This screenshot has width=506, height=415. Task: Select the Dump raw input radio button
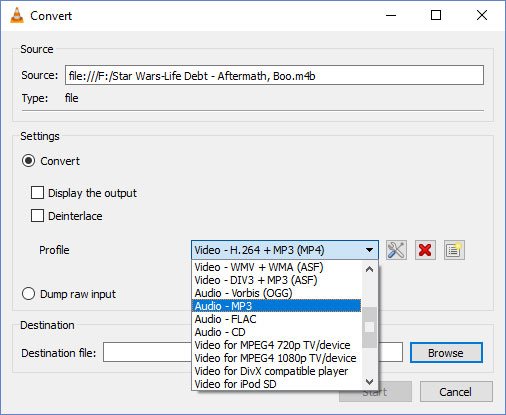(x=28, y=294)
